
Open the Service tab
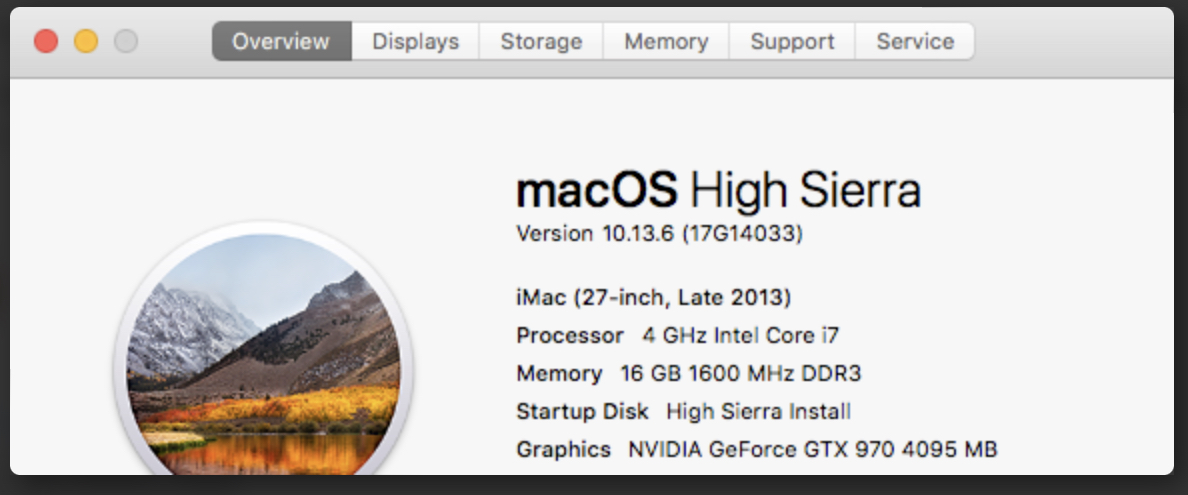pos(915,42)
